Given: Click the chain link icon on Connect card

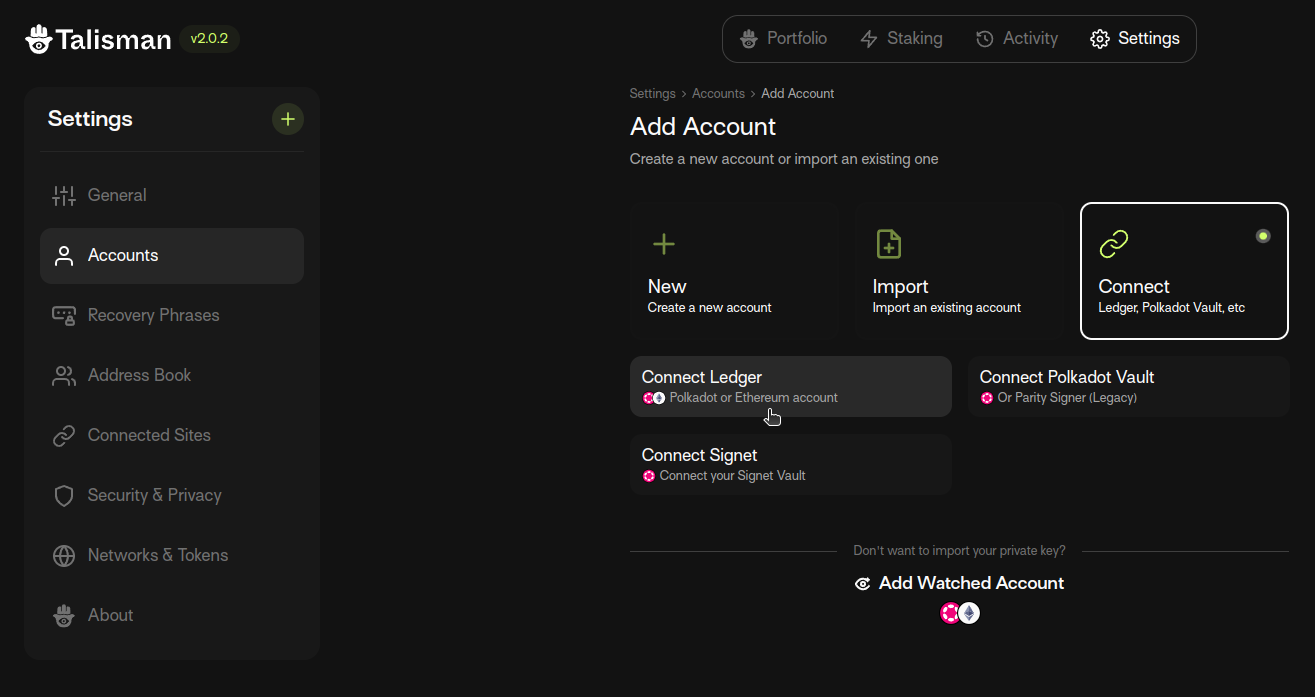Looking at the screenshot, I should (1114, 244).
